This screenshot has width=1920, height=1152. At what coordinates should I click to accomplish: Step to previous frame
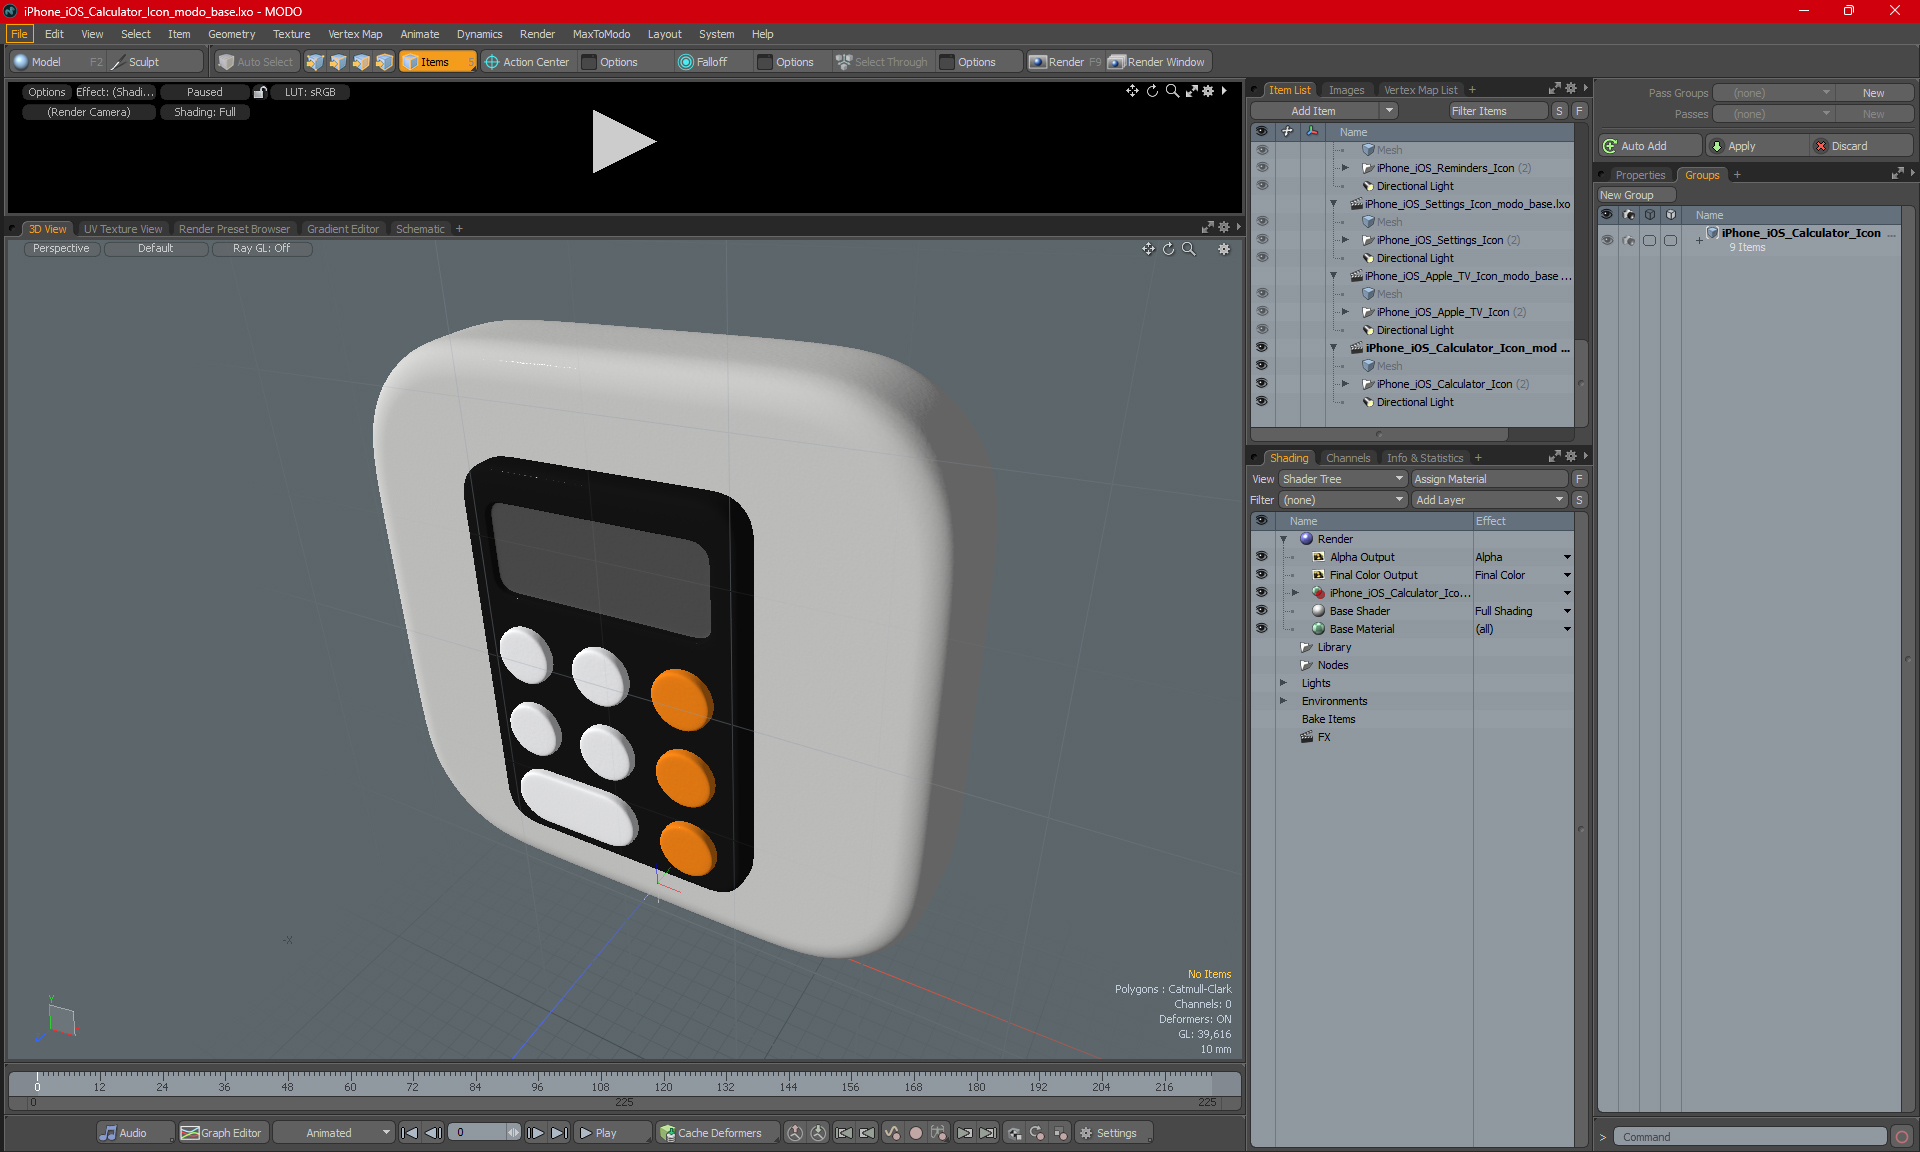(x=433, y=1133)
